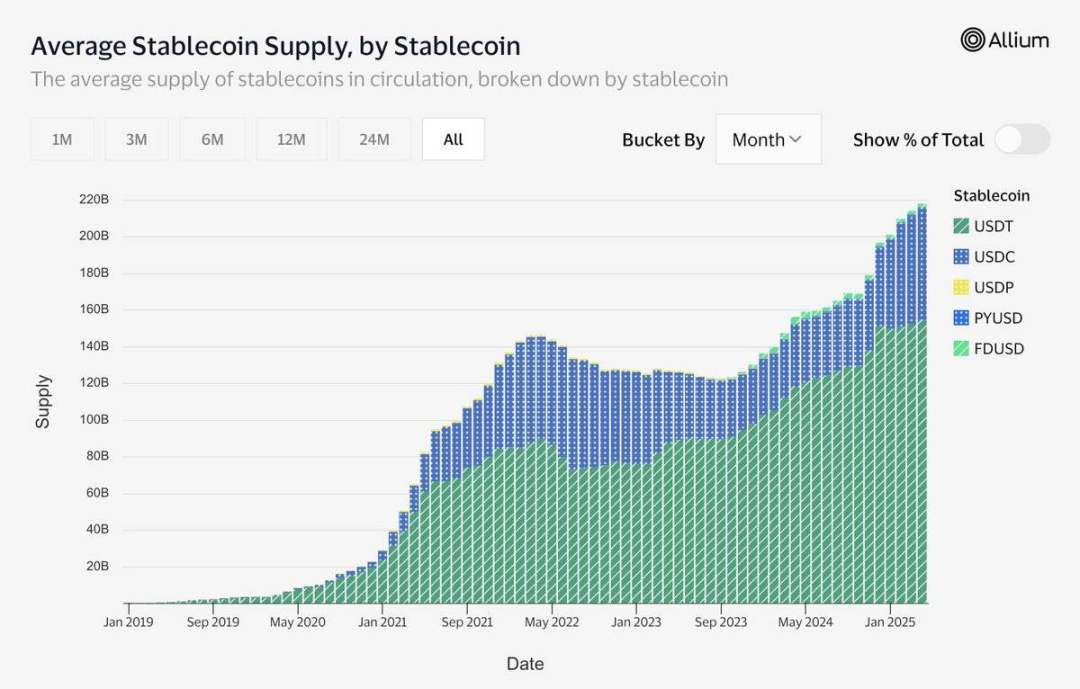Open the Bucket By Month dropdown

(768, 140)
